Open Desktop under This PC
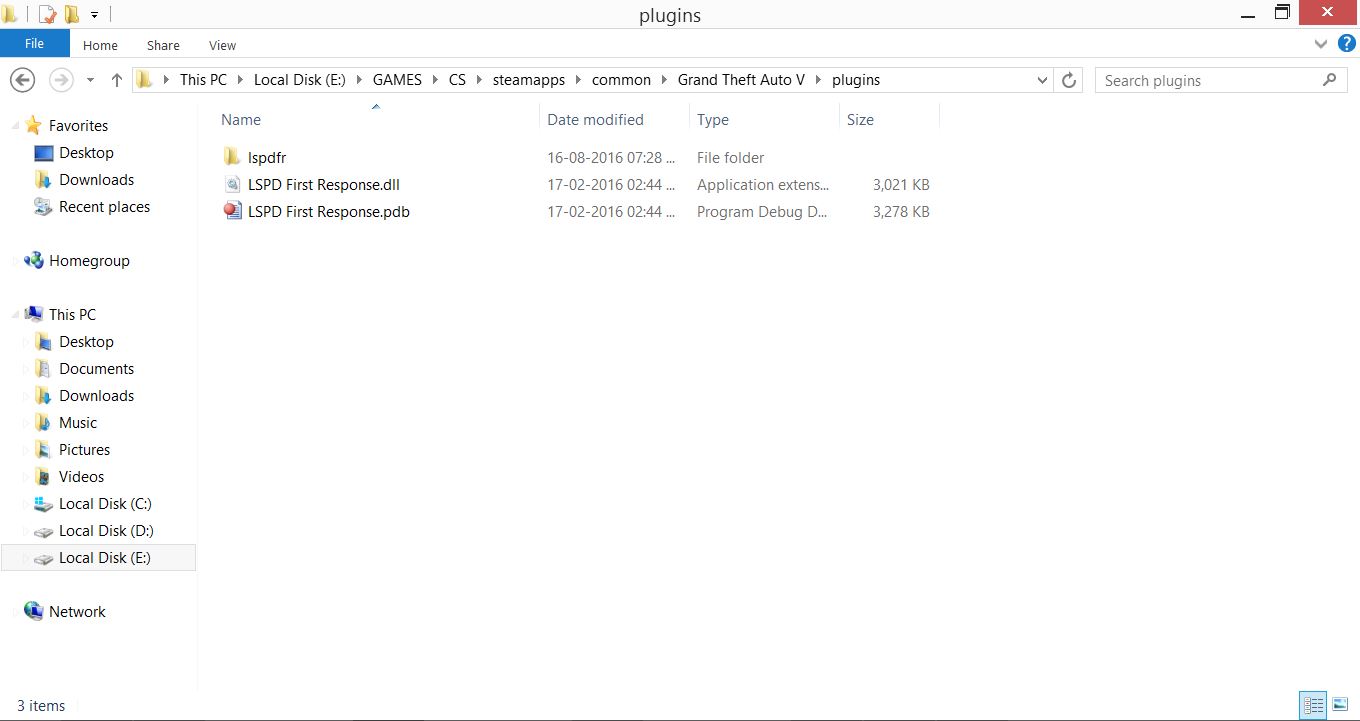1360x721 pixels. (x=86, y=342)
